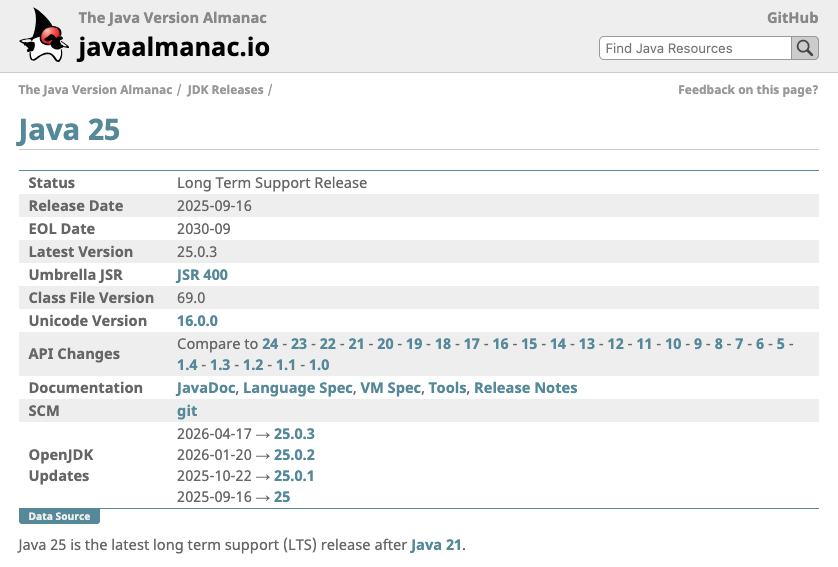Compare API changes to Java 9
The width and height of the screenshot is (838, 567).
pos(698,344)
